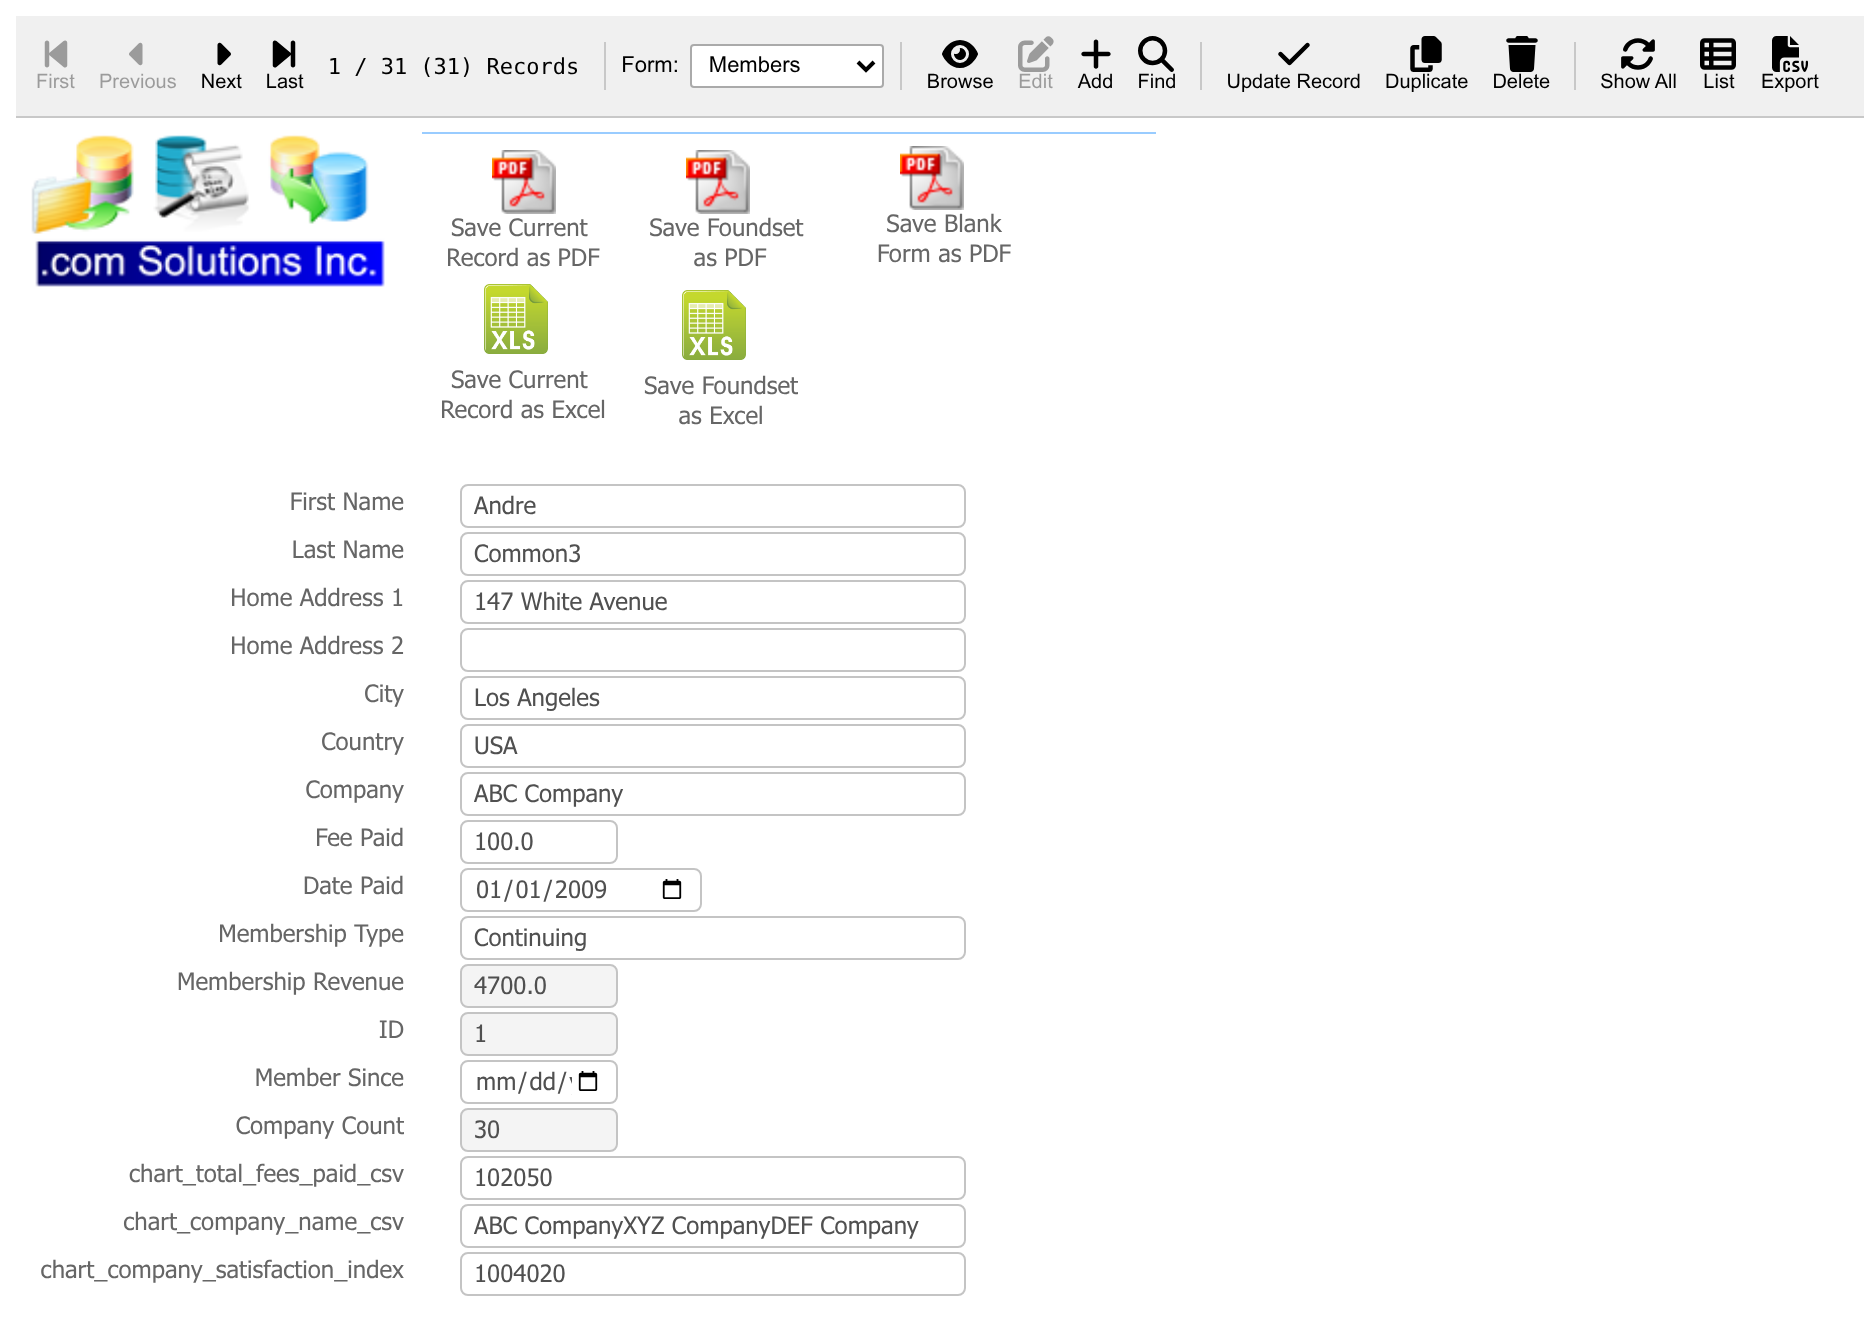Switch to List view

coord(1718,65)
